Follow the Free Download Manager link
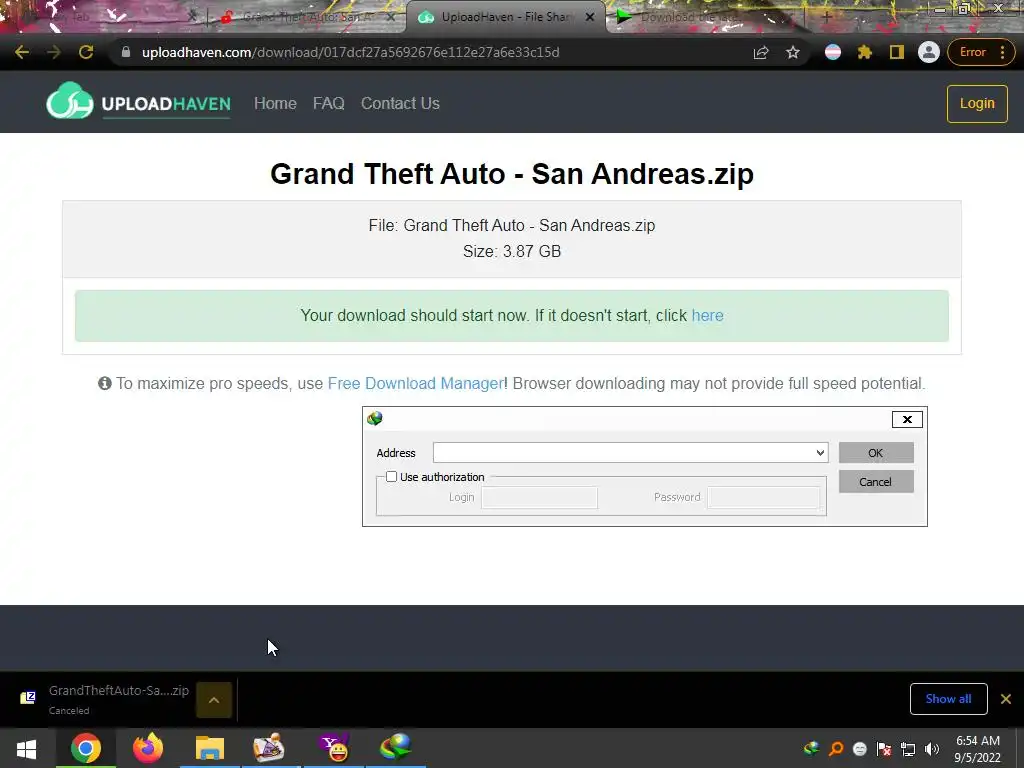Image resolution: width=1024 pixels, height=768 pixels. (415, 383)
